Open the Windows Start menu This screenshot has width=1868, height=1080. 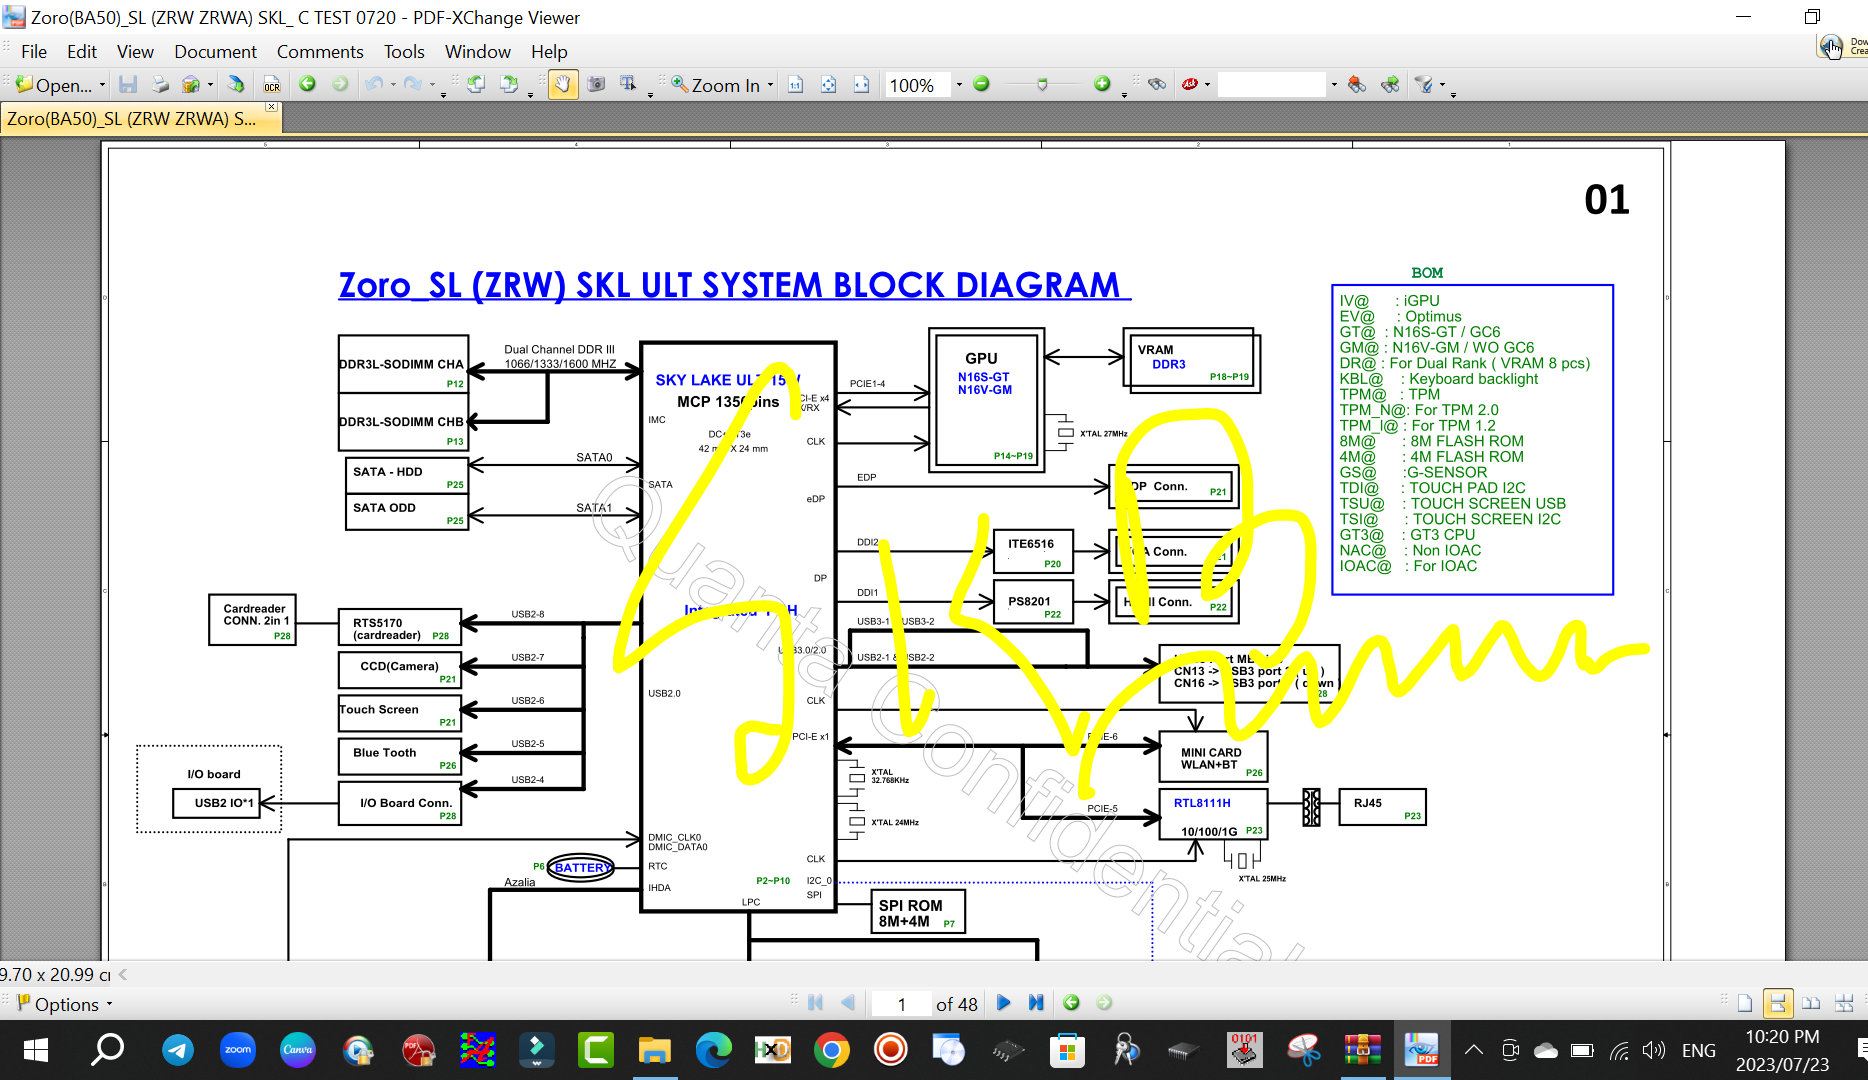[x=36, y=1050]
